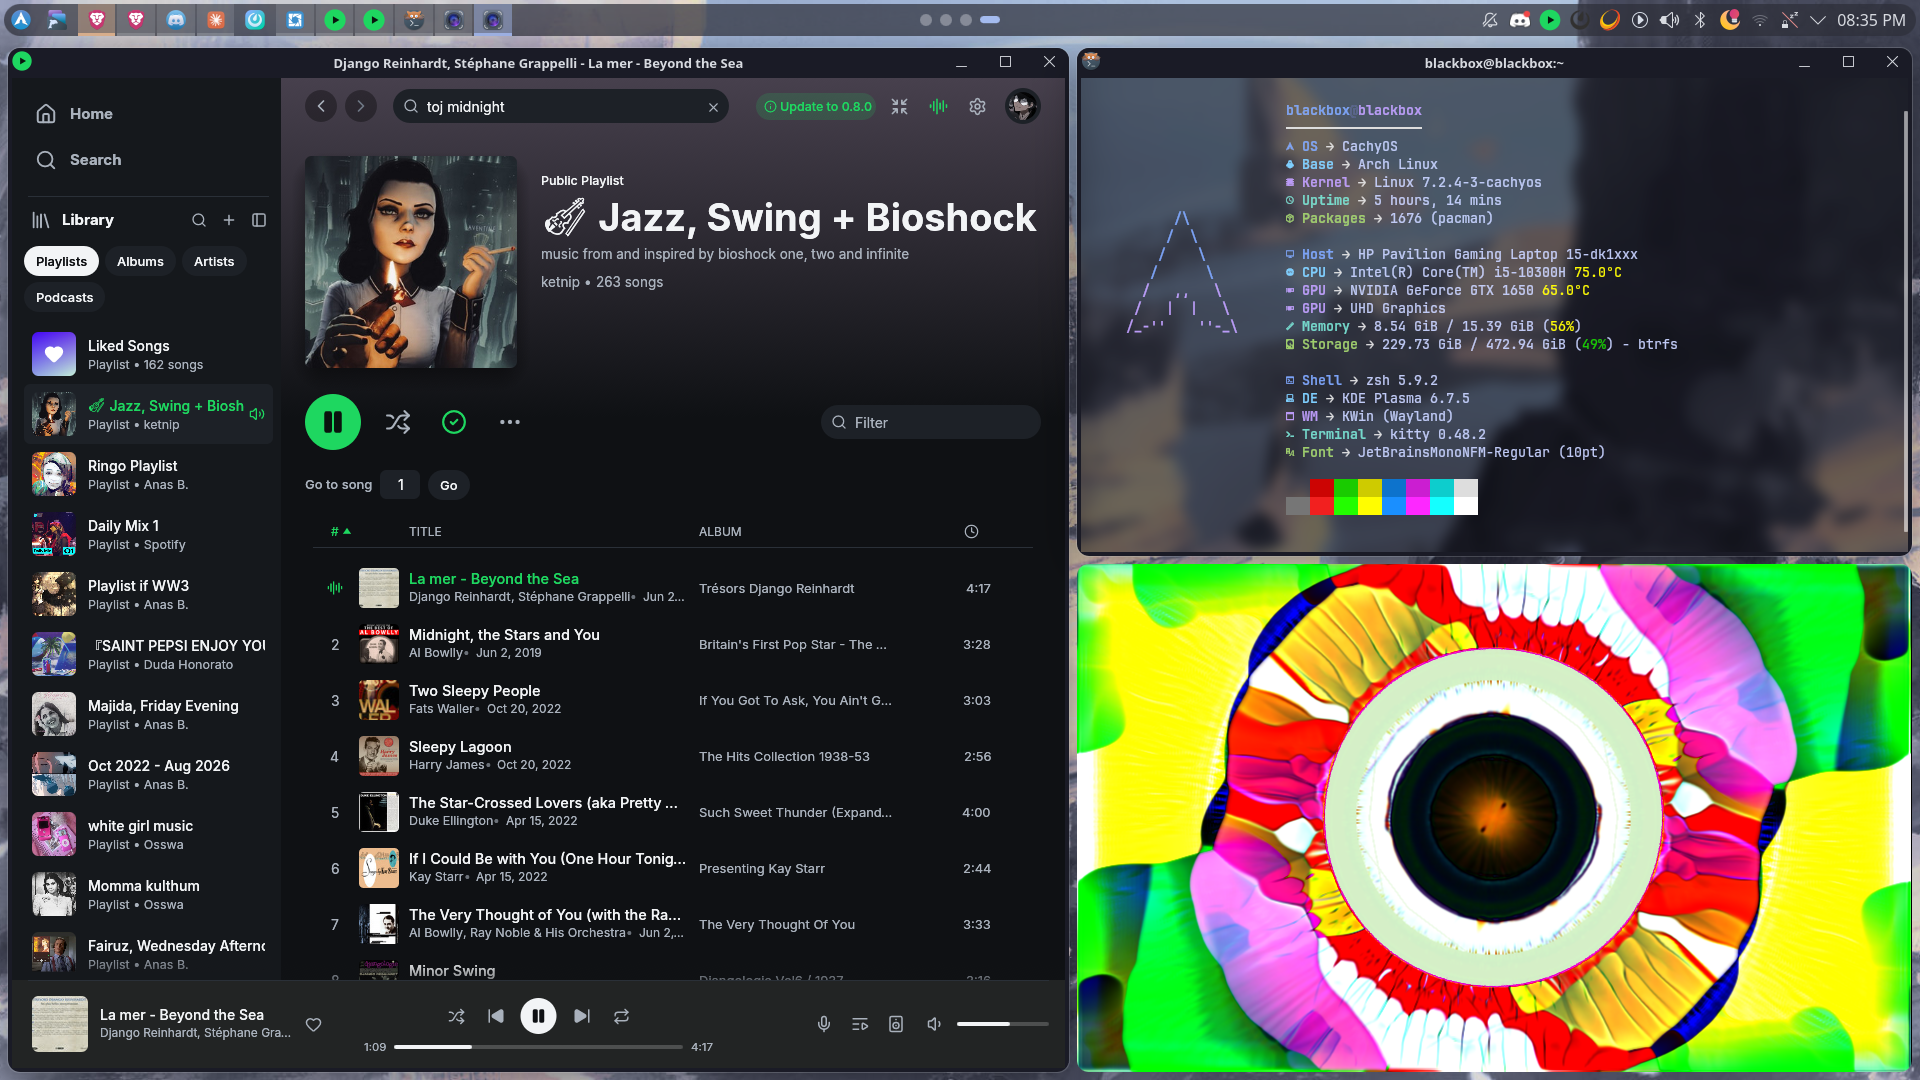Skip to next track
The image size is (1920, 1080).
coord(581,1016)
